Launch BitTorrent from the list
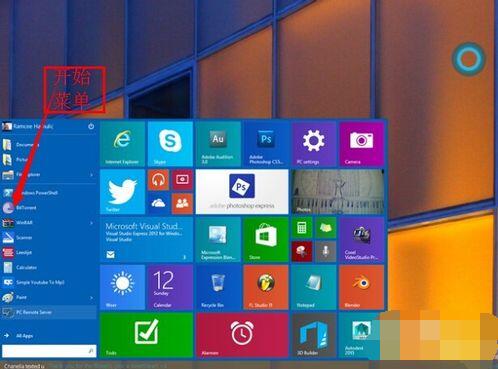 click(49, 208)
